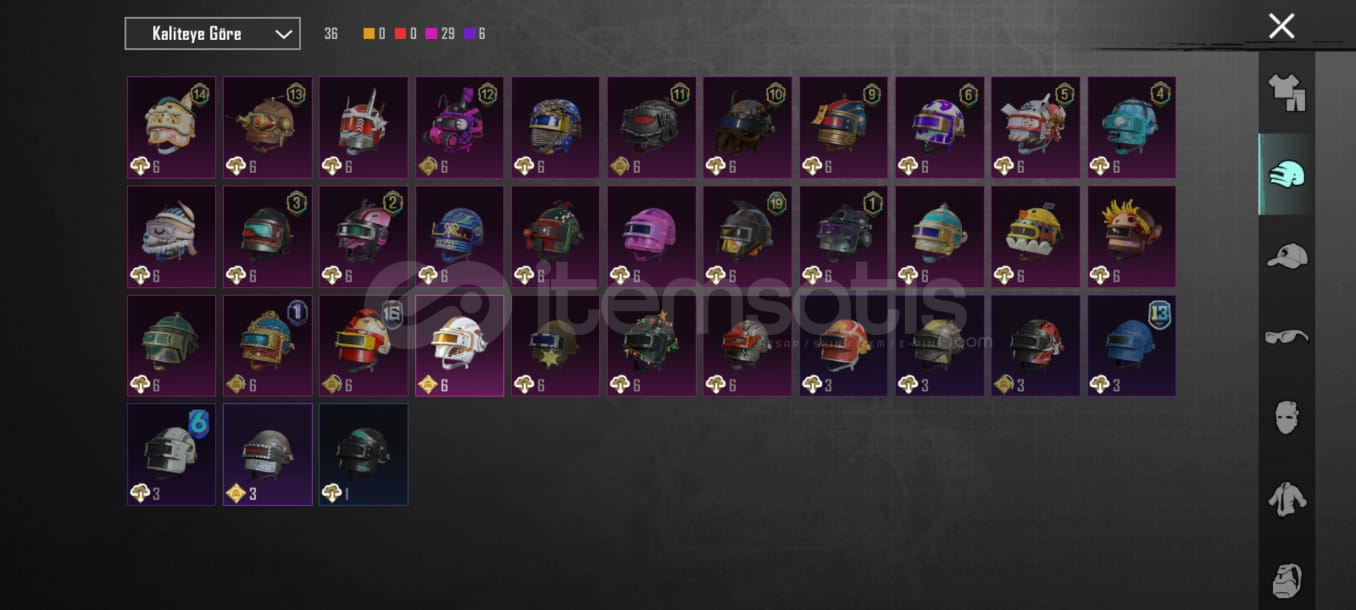This screenshot has height=610, width=1356.
Task: Select the dark green level 1 helmet
Action: click(x=363, y=454)
